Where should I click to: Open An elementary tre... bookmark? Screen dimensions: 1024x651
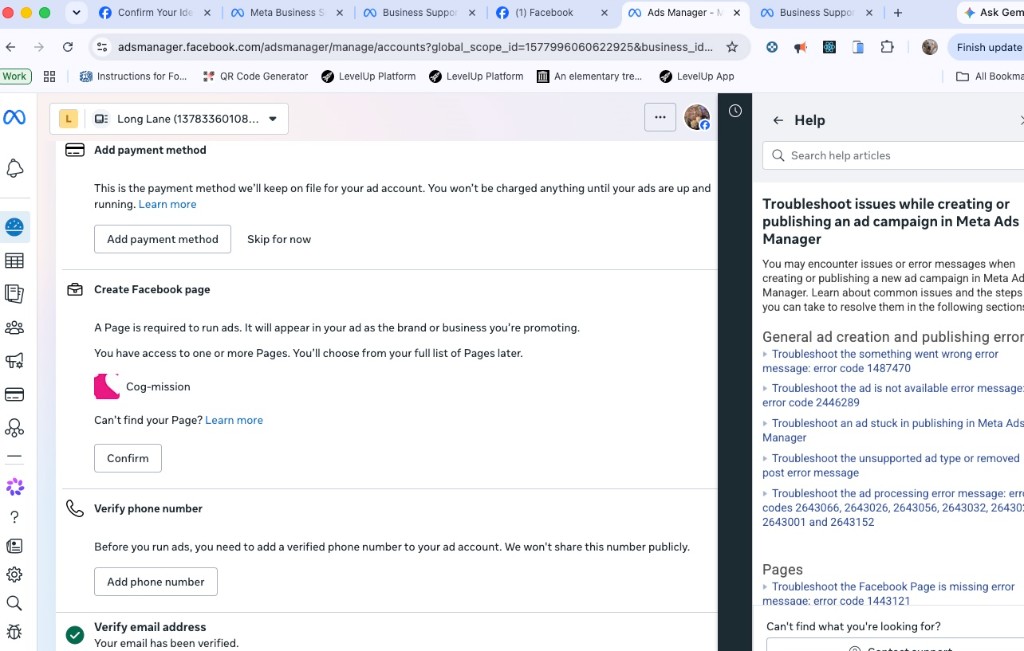589,76
